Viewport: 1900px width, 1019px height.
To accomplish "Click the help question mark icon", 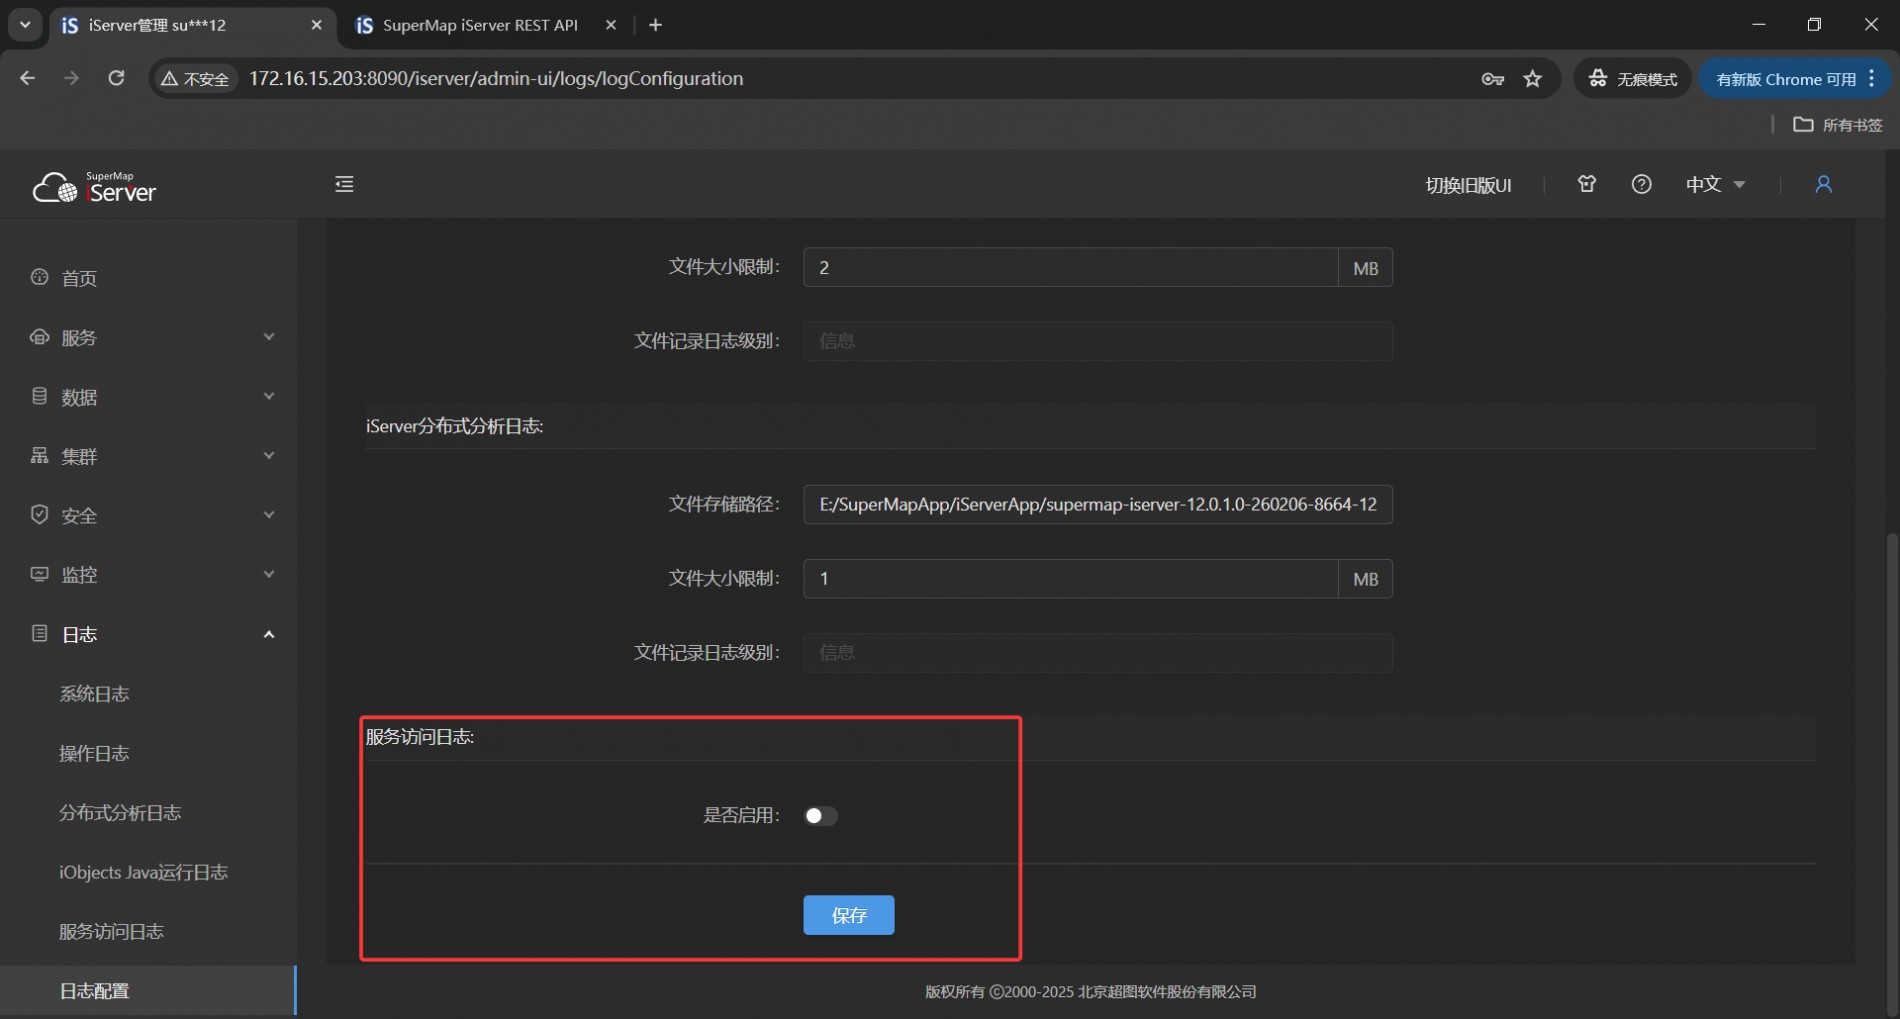I will click(1641, 184).
